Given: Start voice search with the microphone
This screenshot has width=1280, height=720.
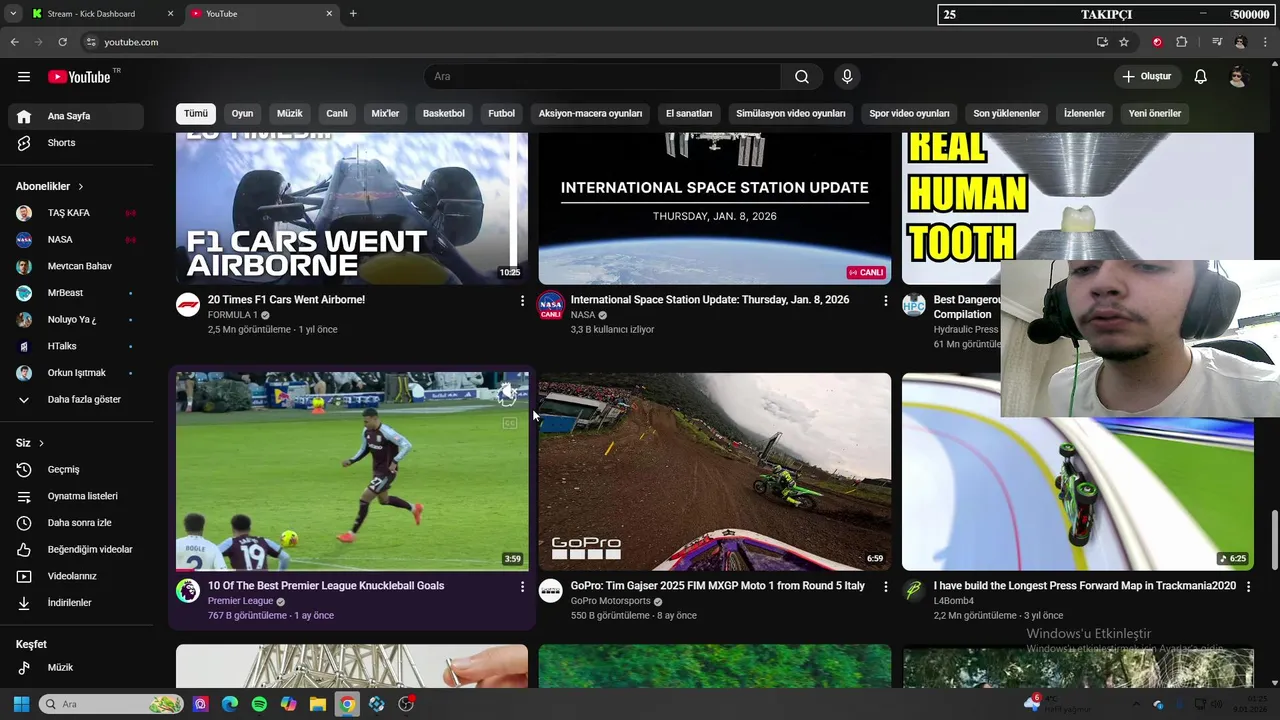Looking at the screenshot, I should [x=847, y=77].
